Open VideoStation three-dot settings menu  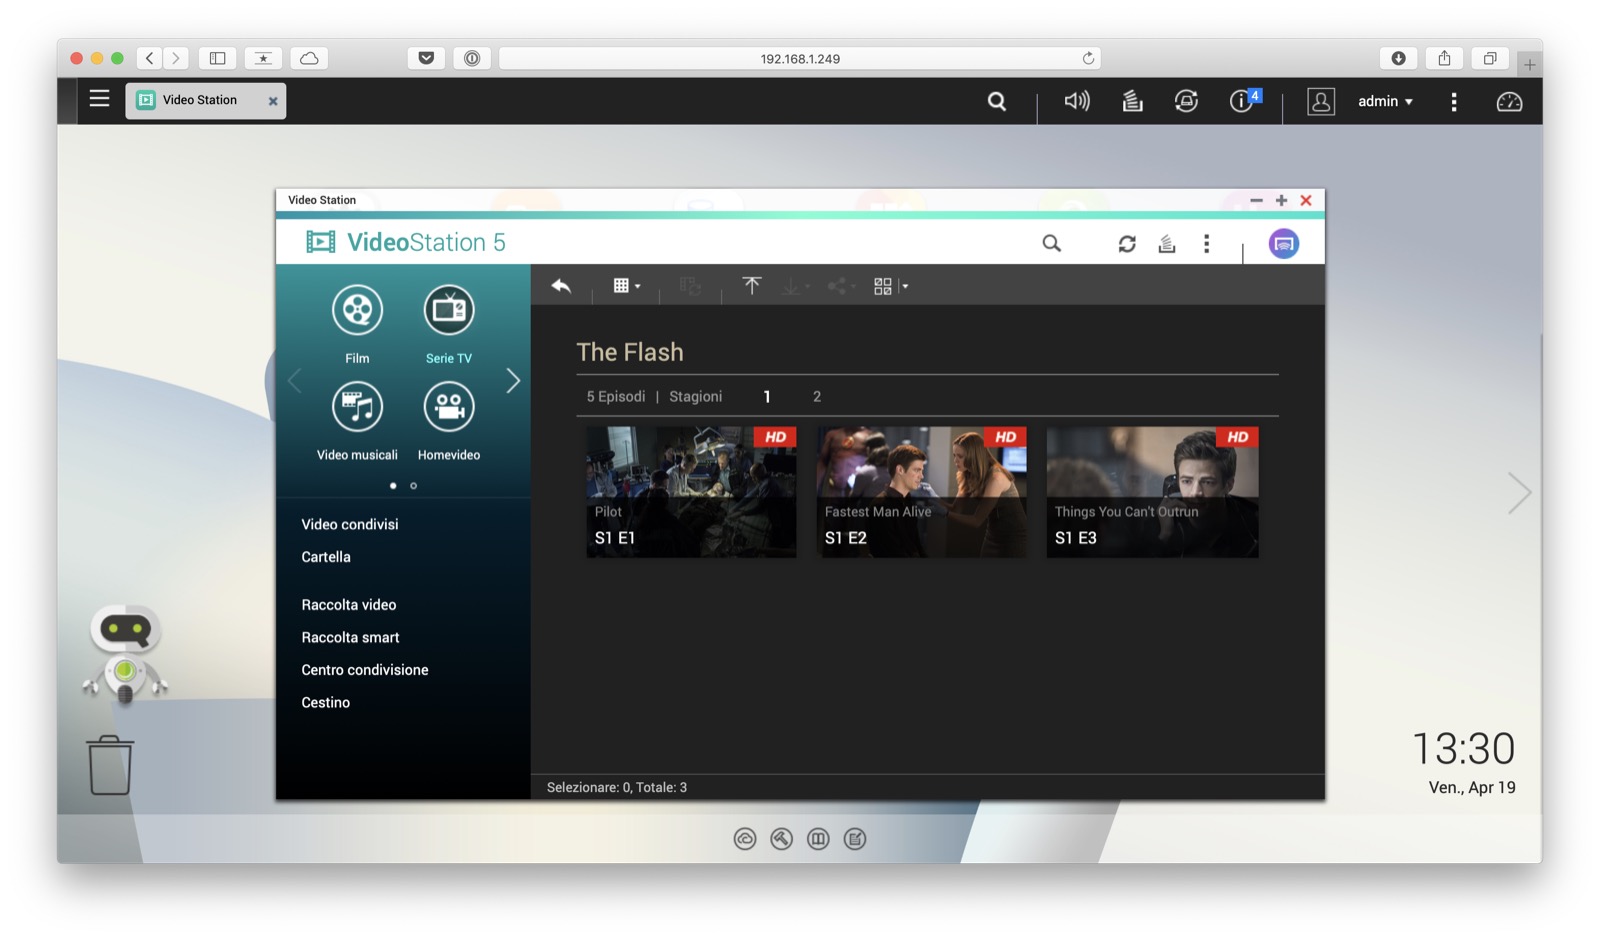[1207, 243]
